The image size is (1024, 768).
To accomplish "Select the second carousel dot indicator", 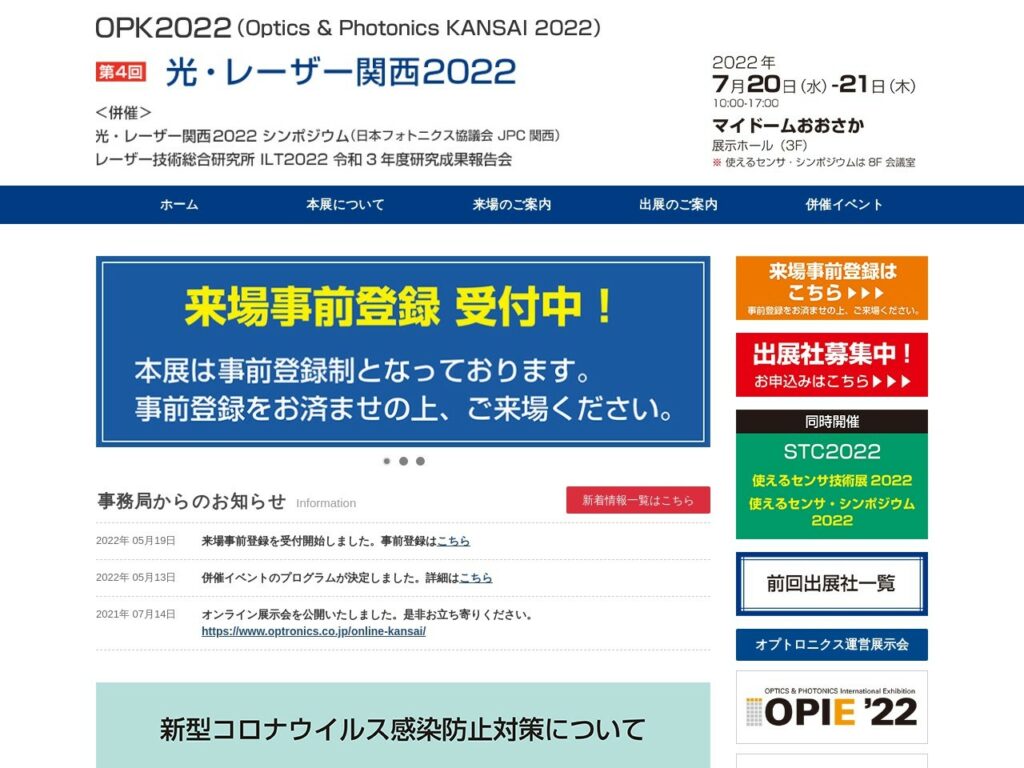I will (404, 461).
